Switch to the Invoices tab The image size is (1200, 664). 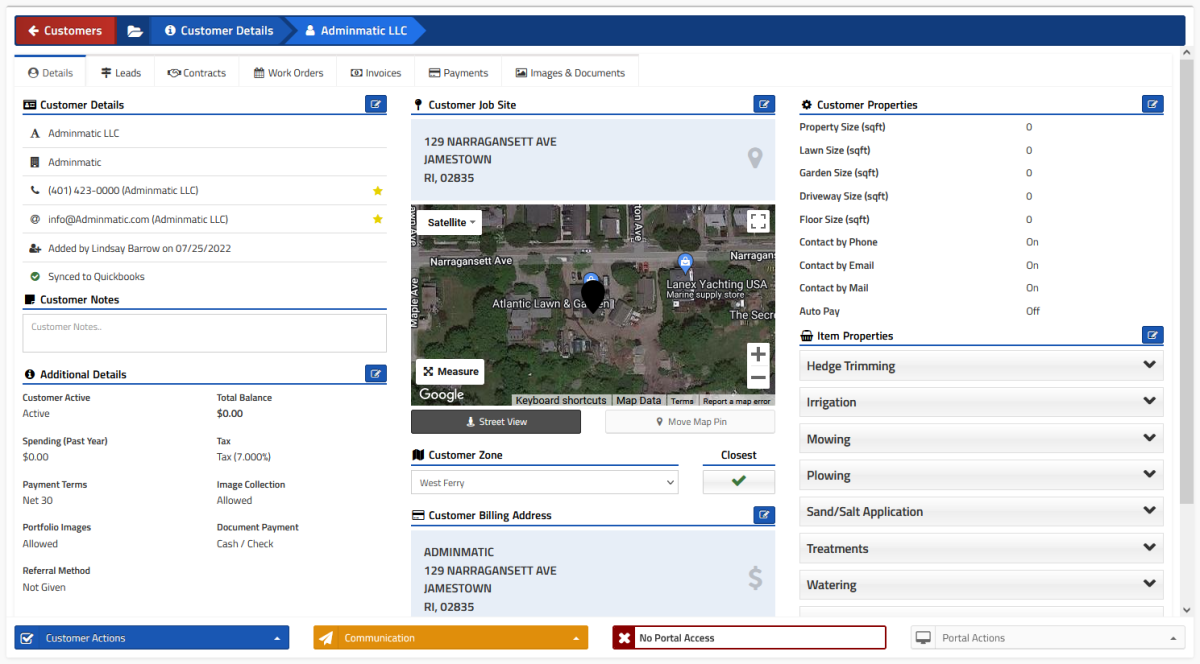pyautogui.click(x=375, y=71)
